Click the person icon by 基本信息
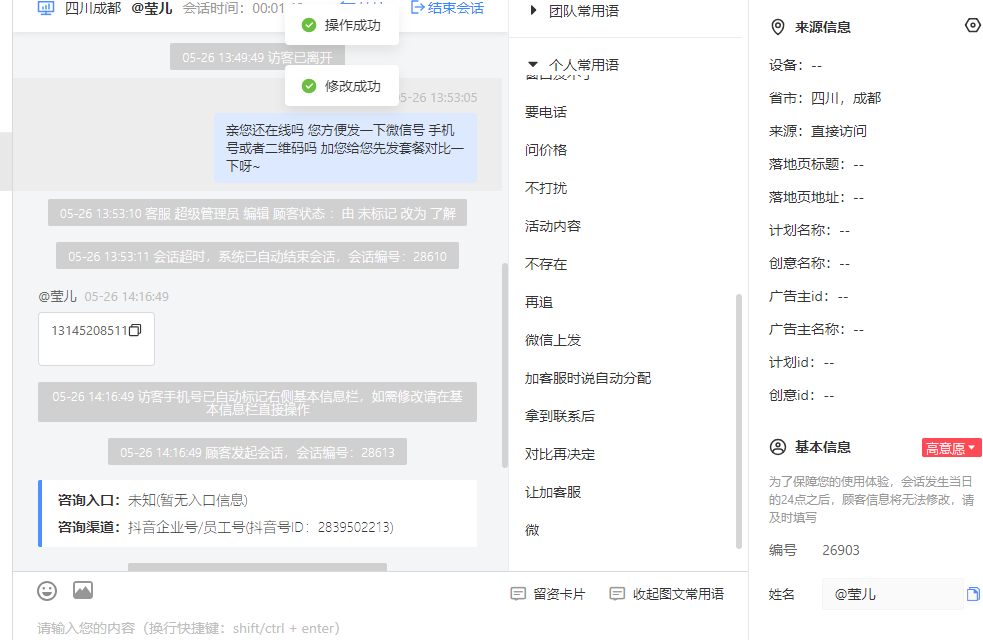Viewport: 983px width, 640px height. [777, 447]
